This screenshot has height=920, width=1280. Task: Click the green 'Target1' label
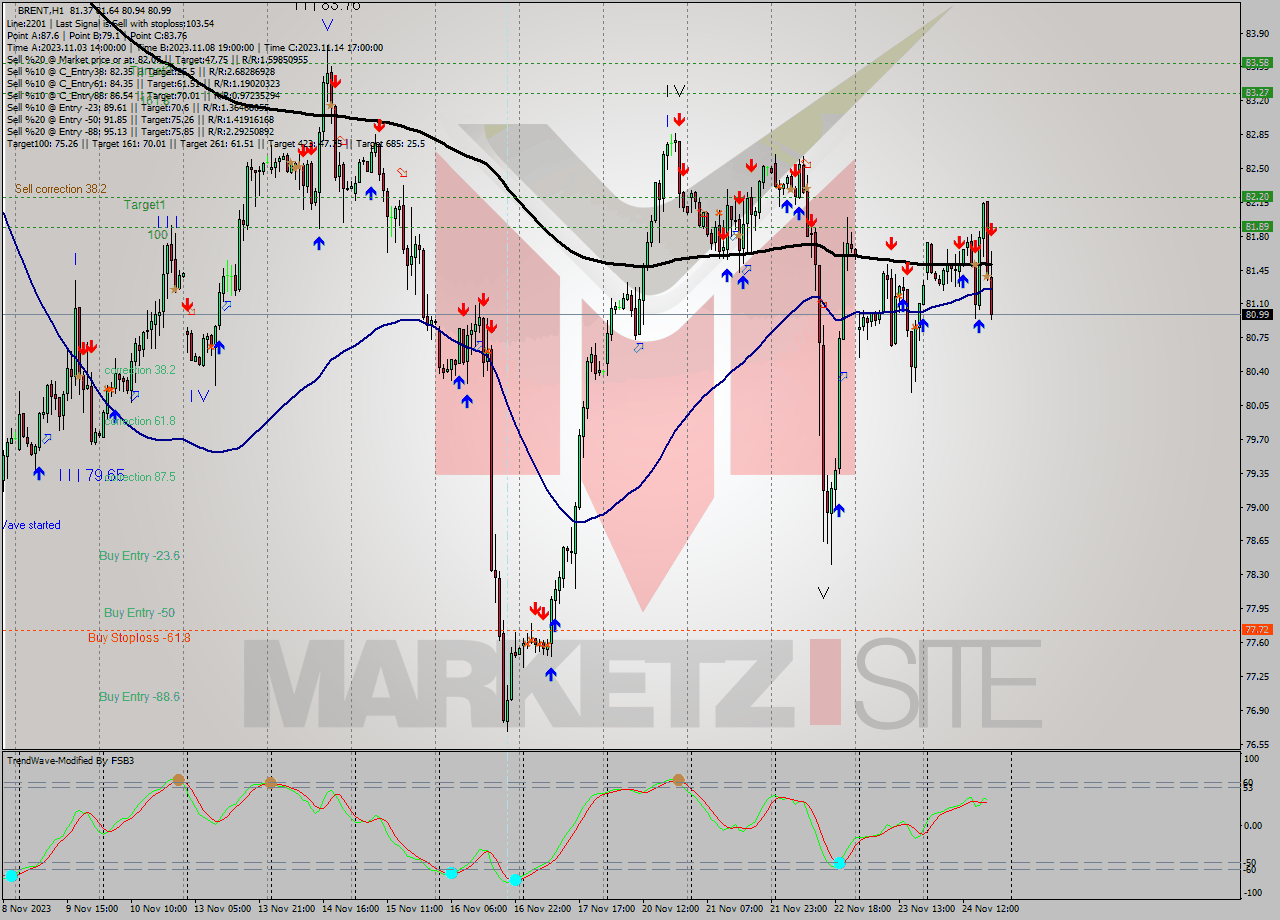[145, 204]
